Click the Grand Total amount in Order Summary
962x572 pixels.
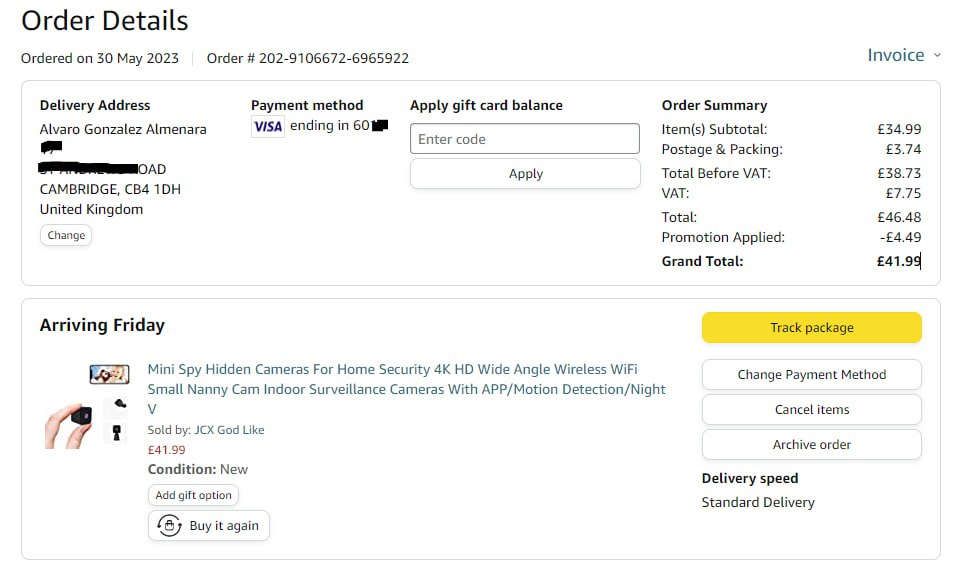click(x=898, y=261)
